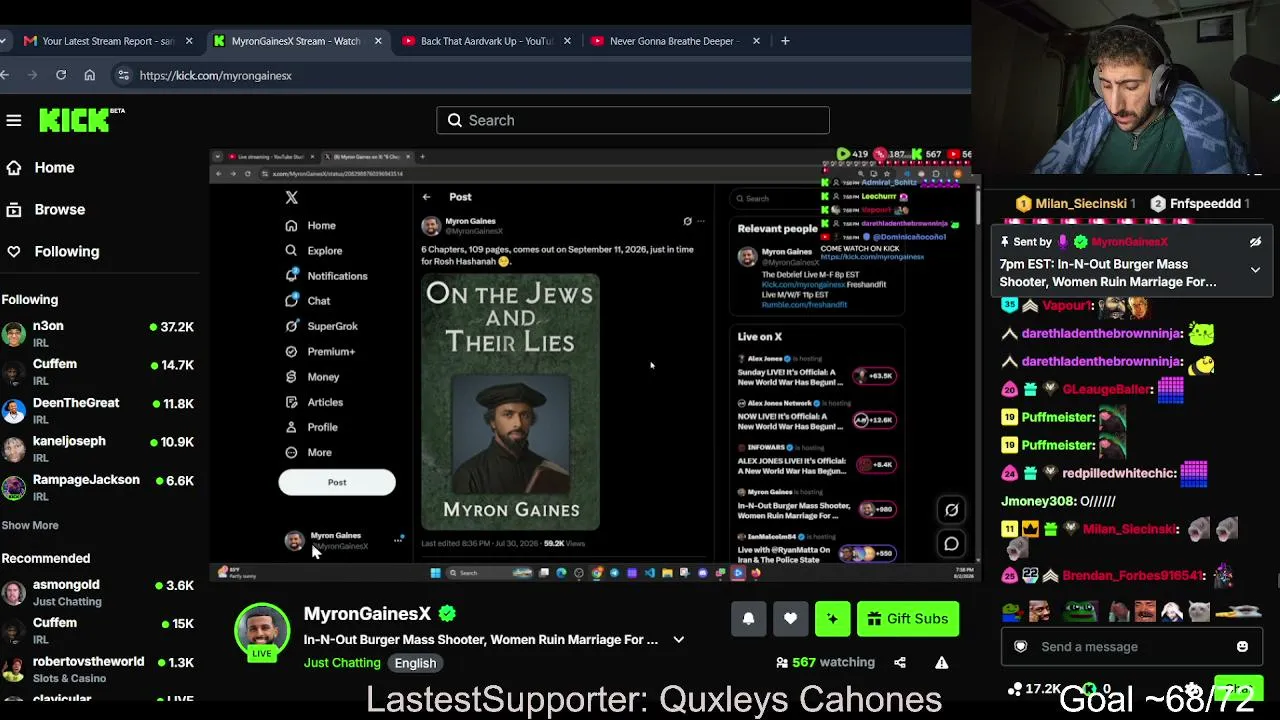
Task: Expand the pinned message chevron
Action: click(1255, 270)
